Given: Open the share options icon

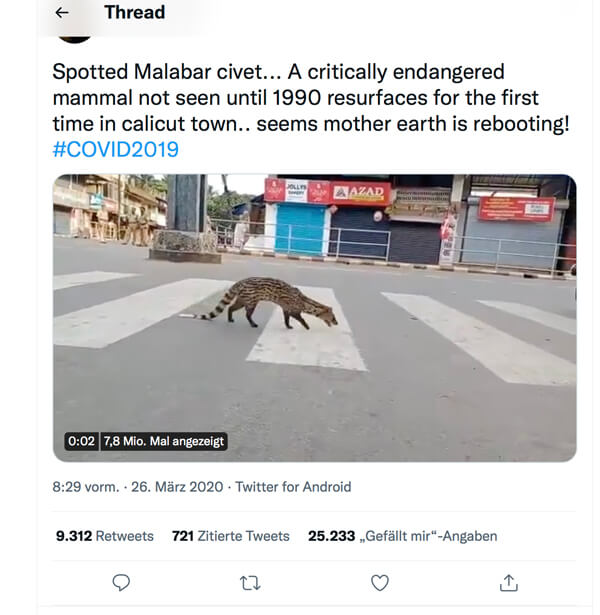Looking at the screenshot, I should 509,582.
